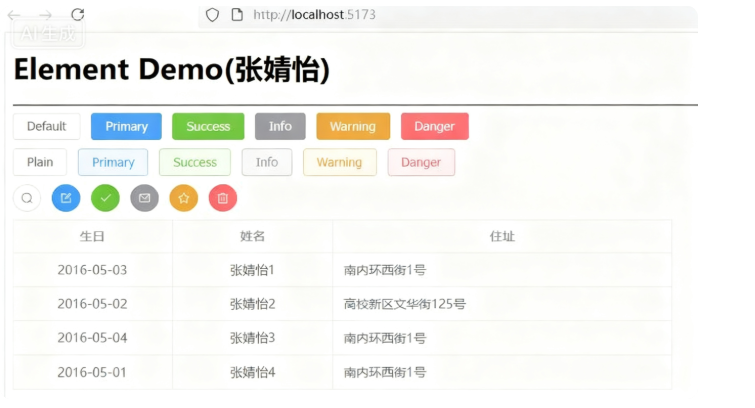755x408 pixels.
Task: Click the gray envelope message icon button
Action: 144,198
